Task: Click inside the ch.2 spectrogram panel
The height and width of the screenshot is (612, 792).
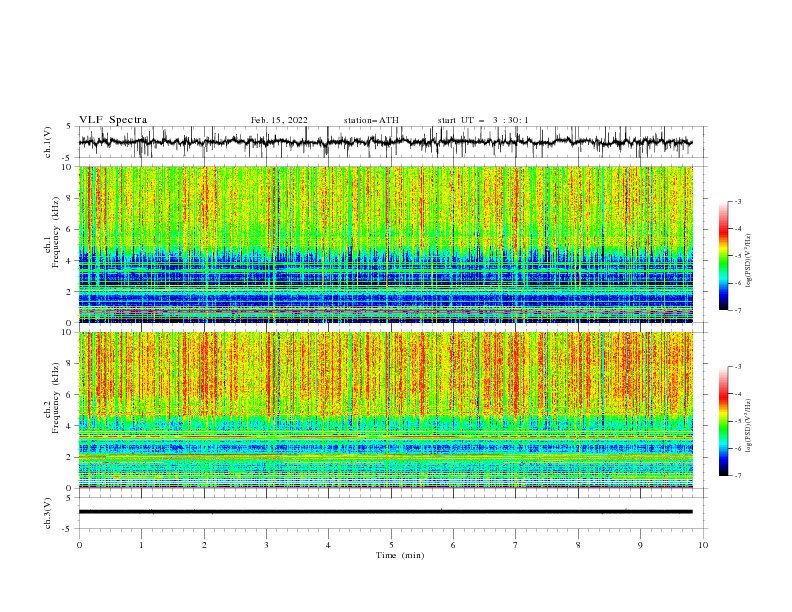Action: [x=385, y=410]
